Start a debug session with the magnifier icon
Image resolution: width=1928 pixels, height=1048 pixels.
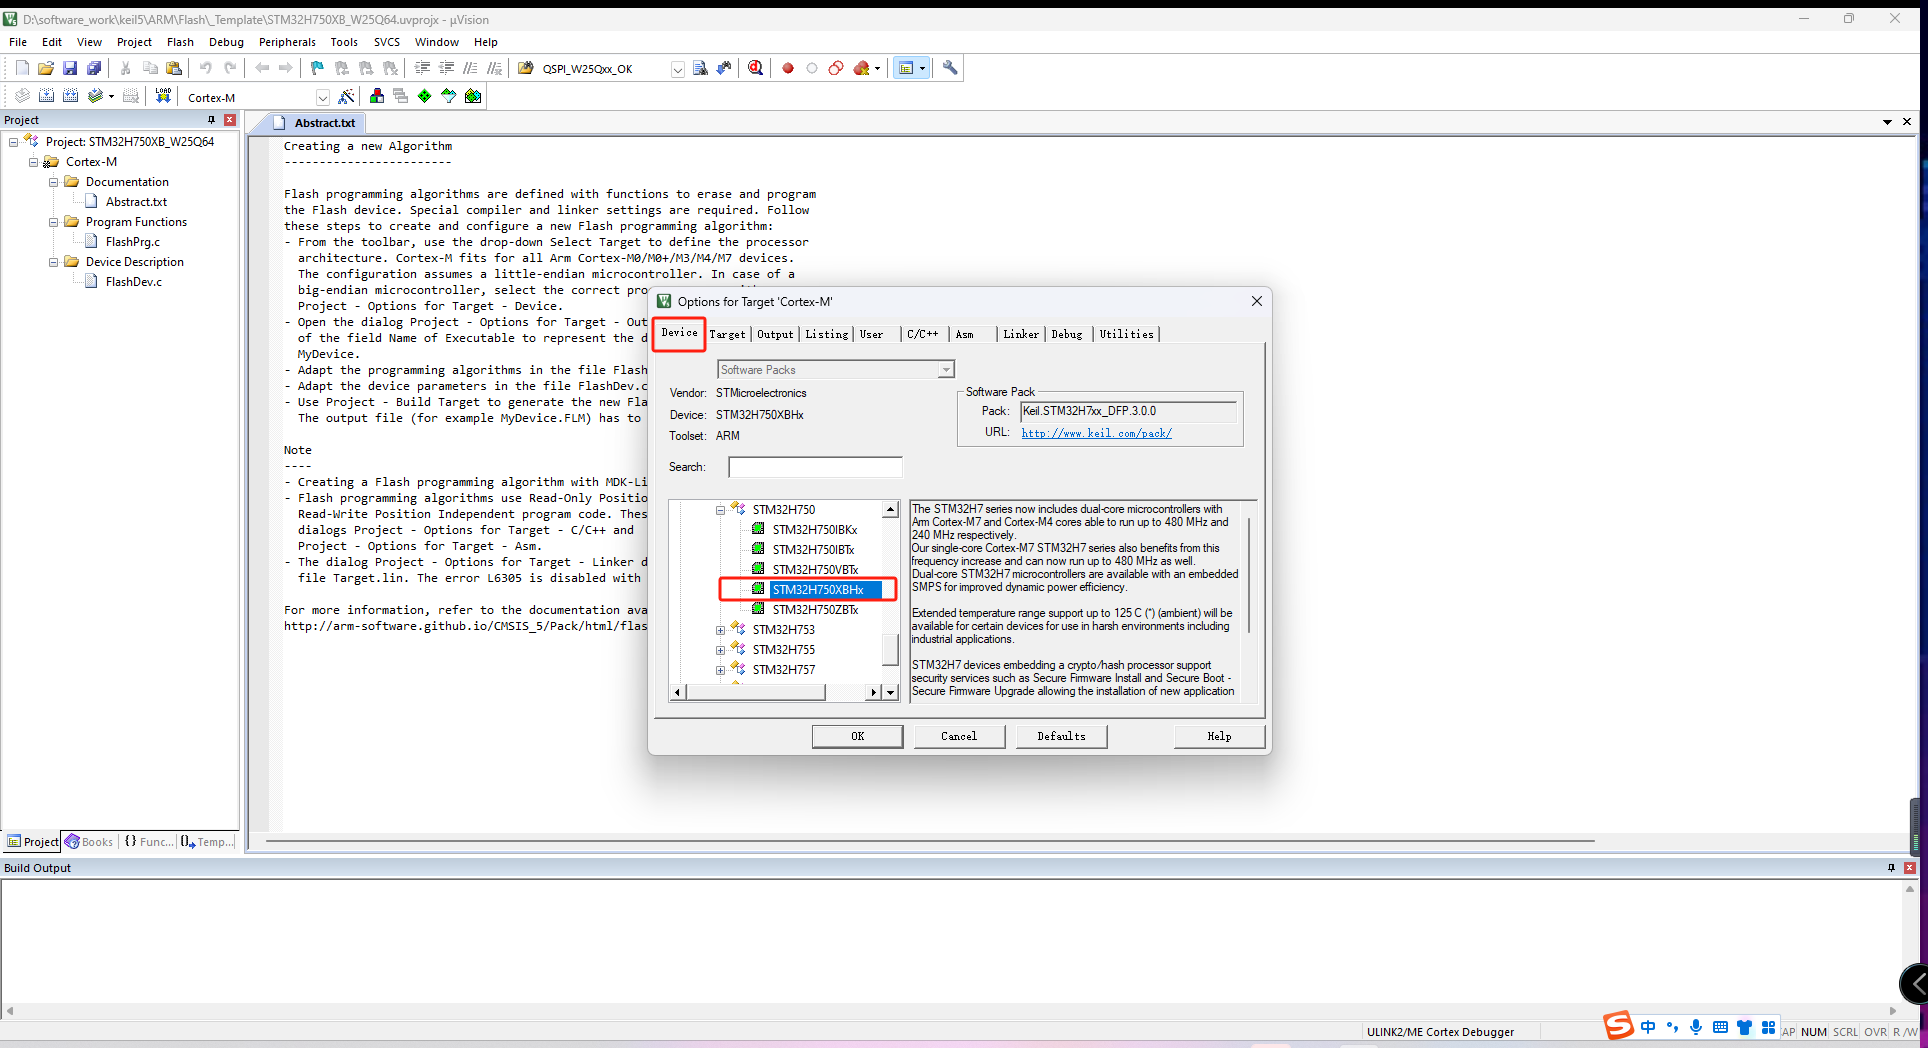tap(756, 68)
